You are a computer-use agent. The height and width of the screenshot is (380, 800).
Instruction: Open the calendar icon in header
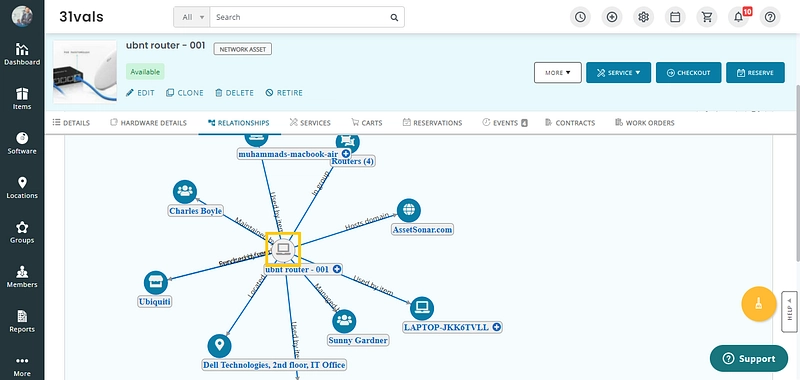[675, 17]
